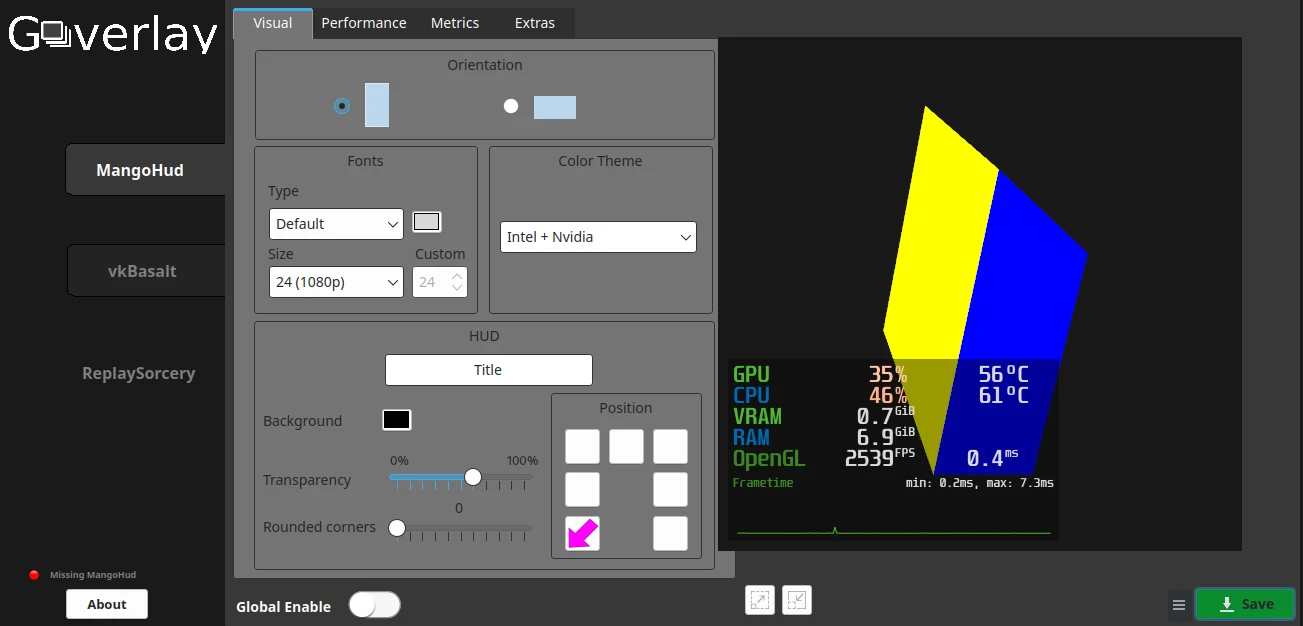Viewport: 1303px width, 626px height.
Task: Open the Color Theme dropdown
Action: tap(598, 237)
